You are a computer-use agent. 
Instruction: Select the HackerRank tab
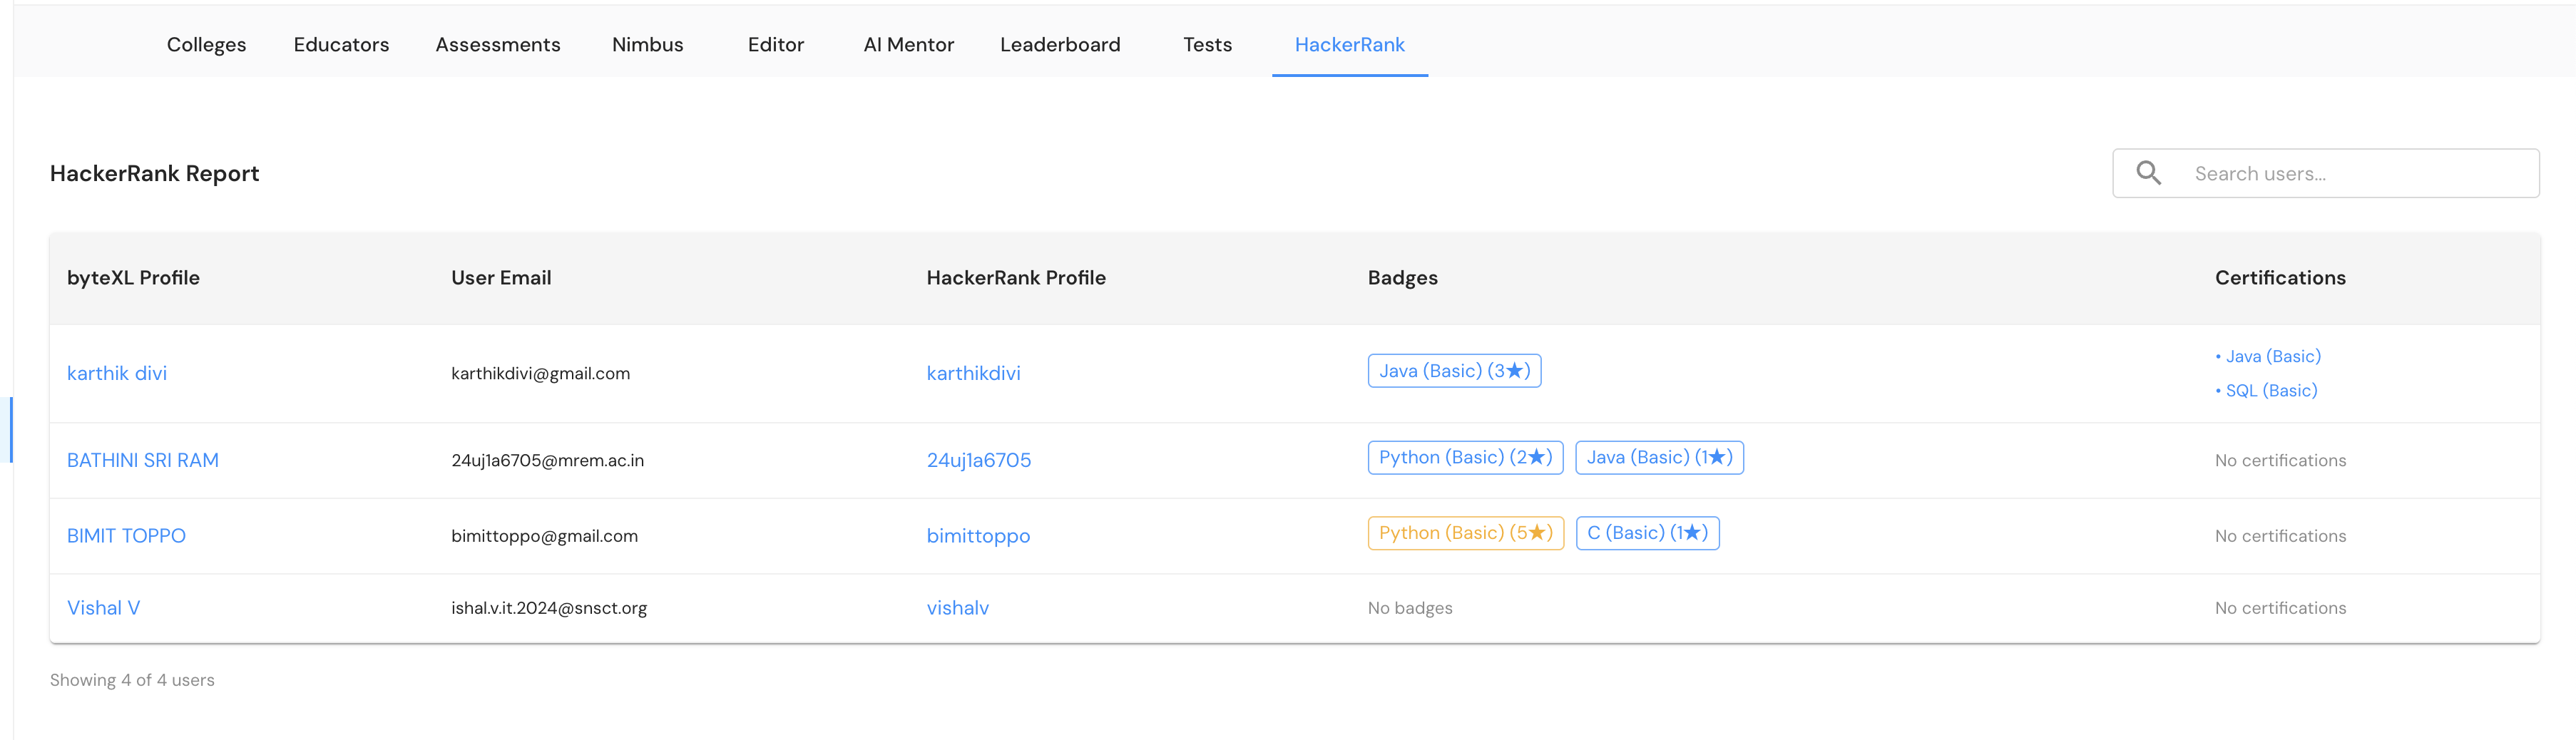click(x=1349, y=45)
